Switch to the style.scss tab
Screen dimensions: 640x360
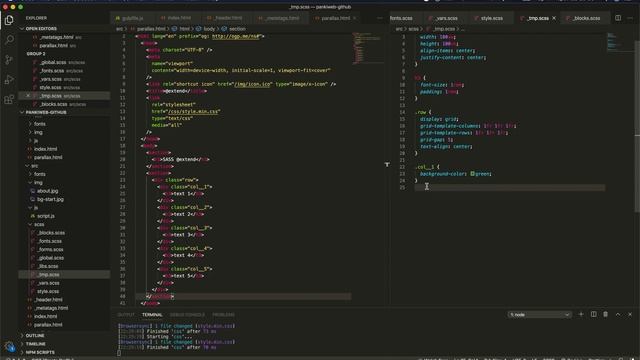click(491, 18)
